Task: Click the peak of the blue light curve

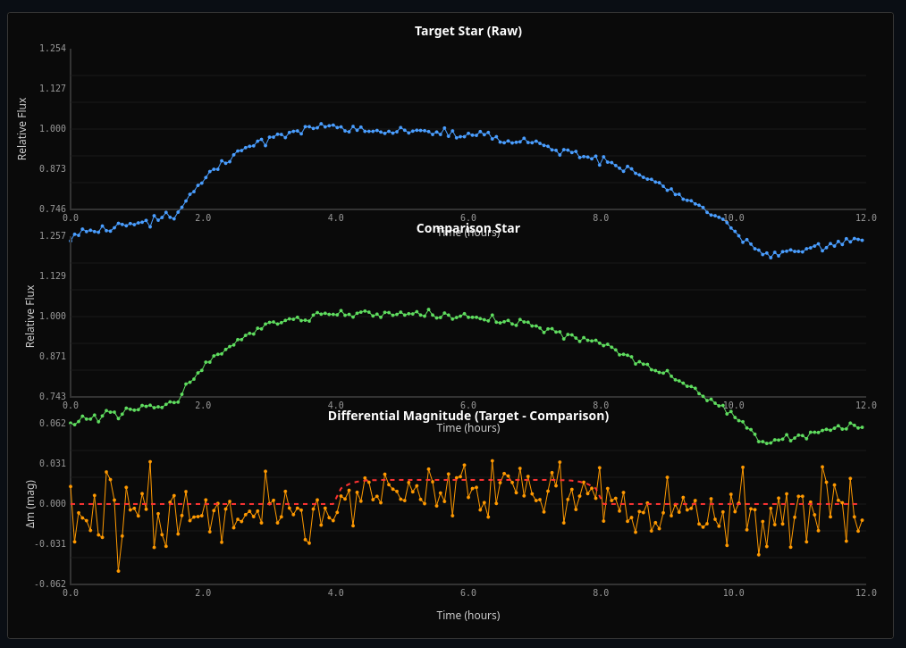Action: coord(320,123)
